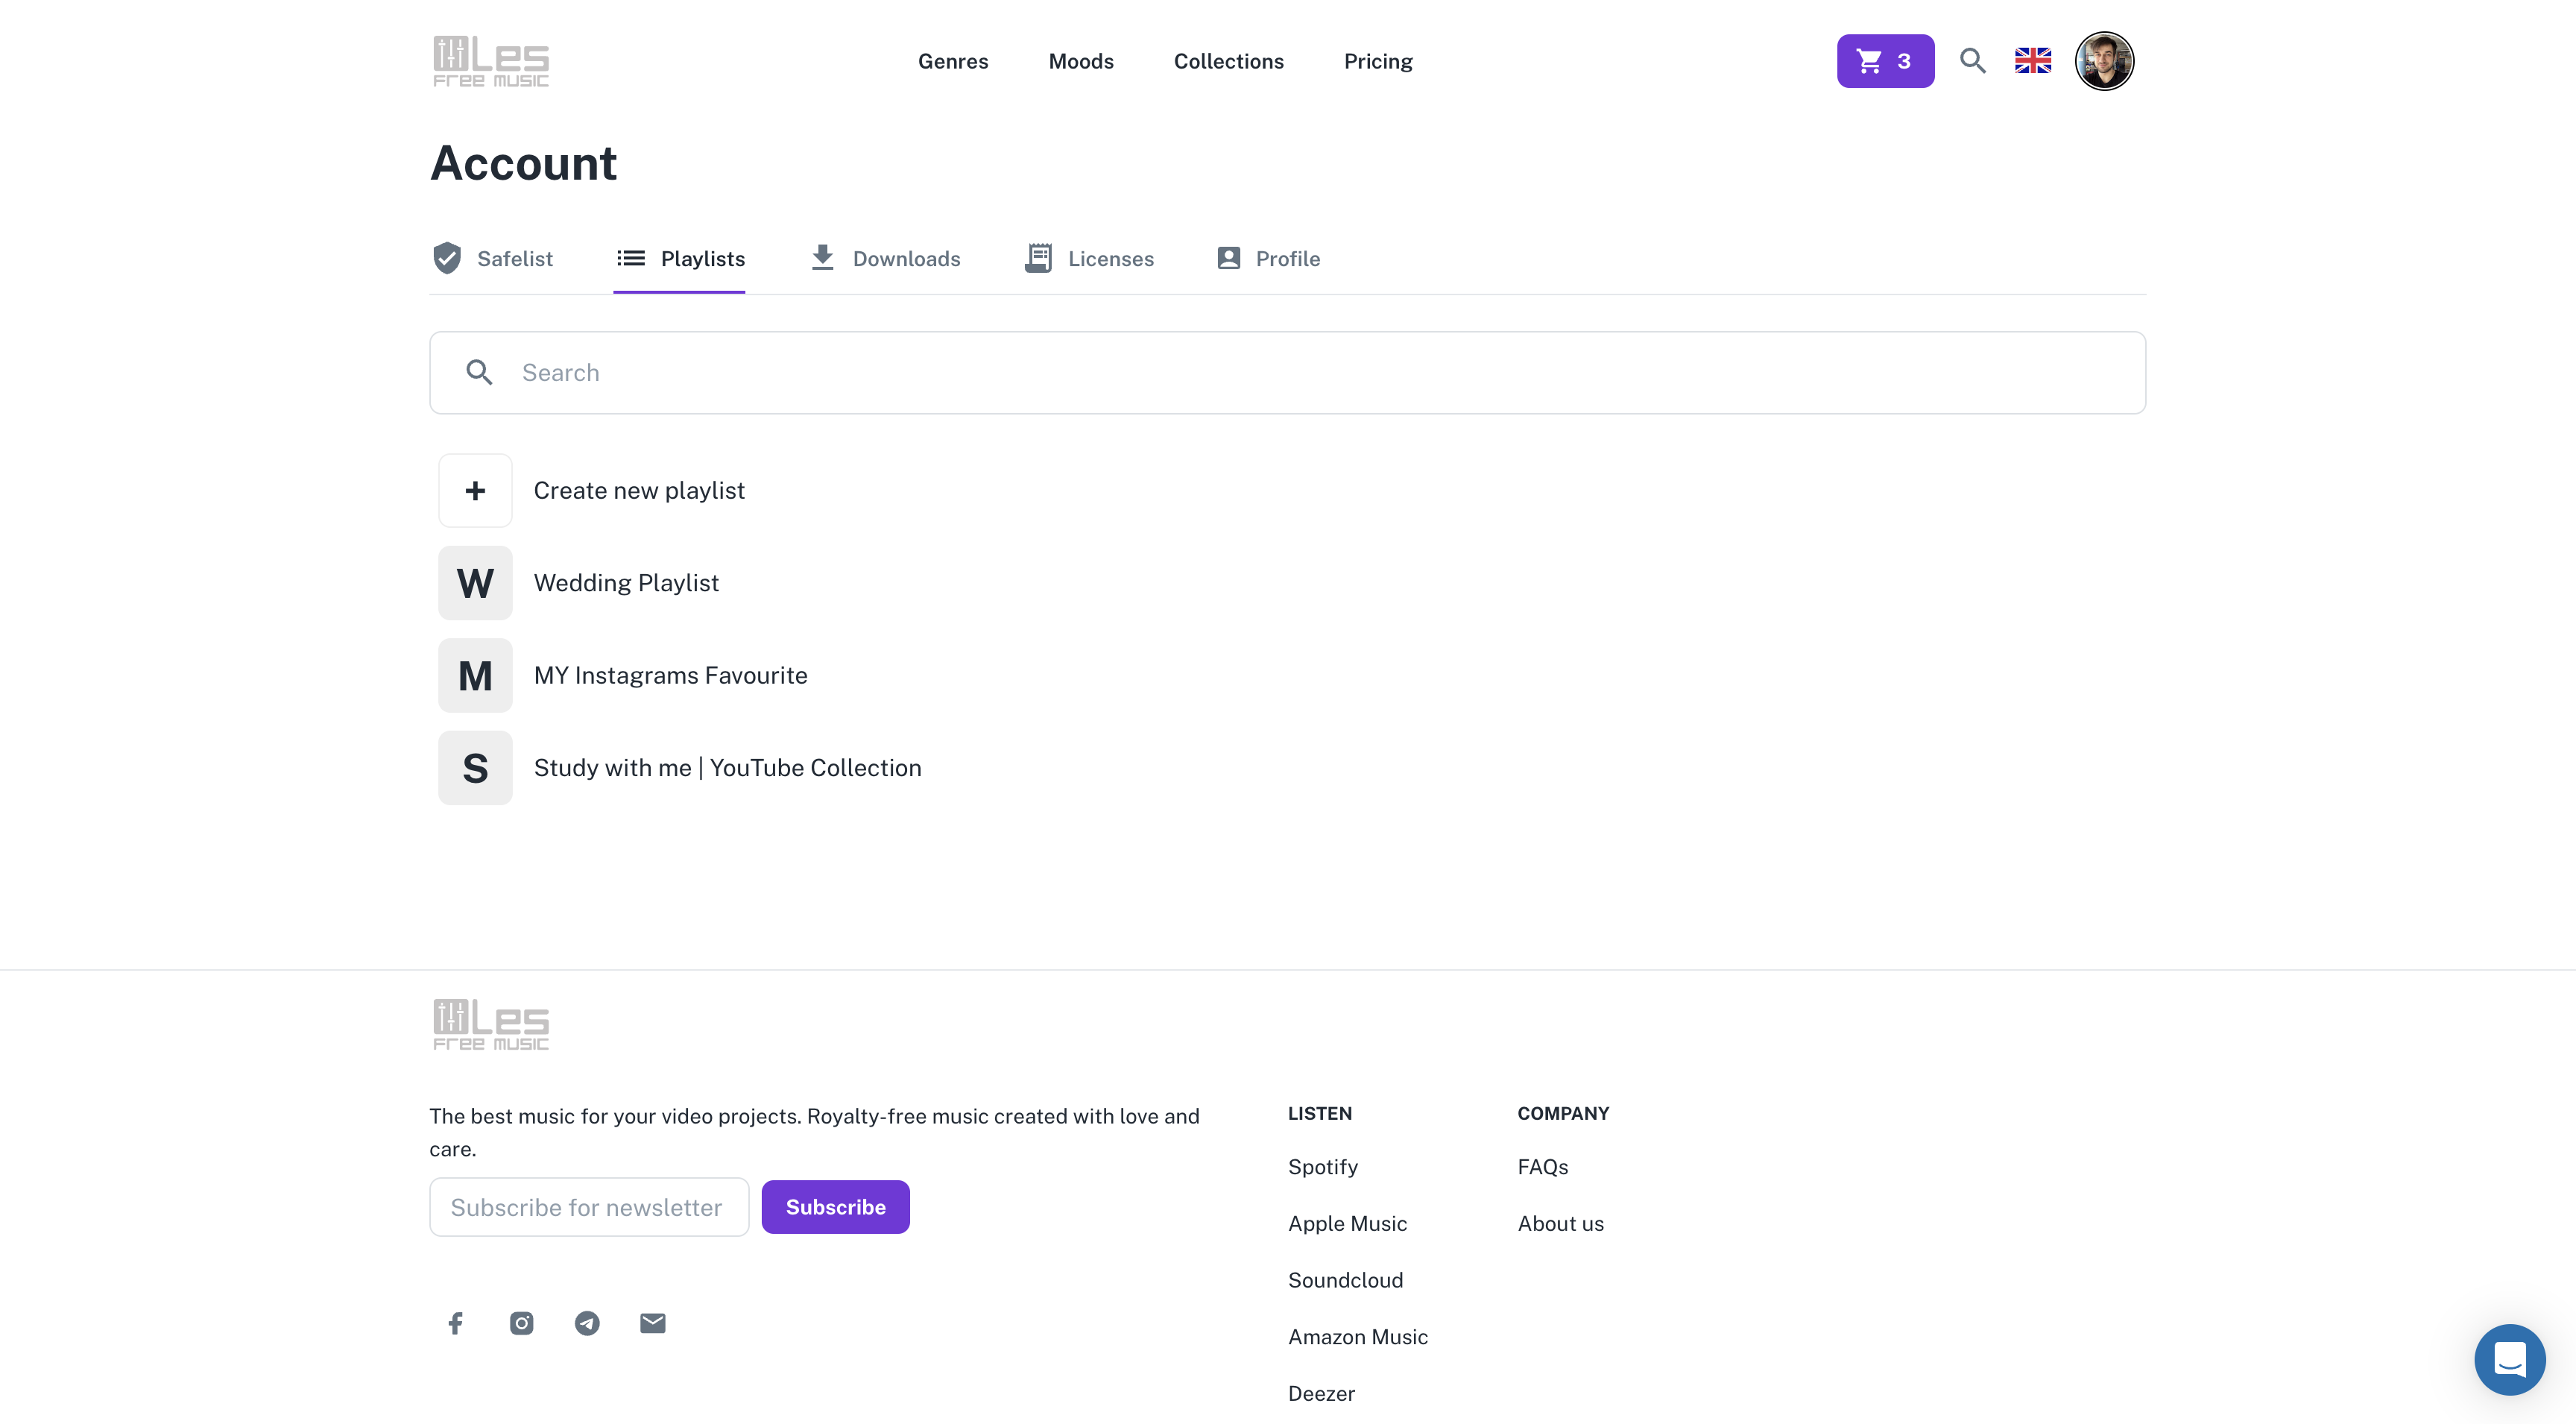Open the Moods menu
Screen dimensions: 2576x1424
tap(1081, 61)
